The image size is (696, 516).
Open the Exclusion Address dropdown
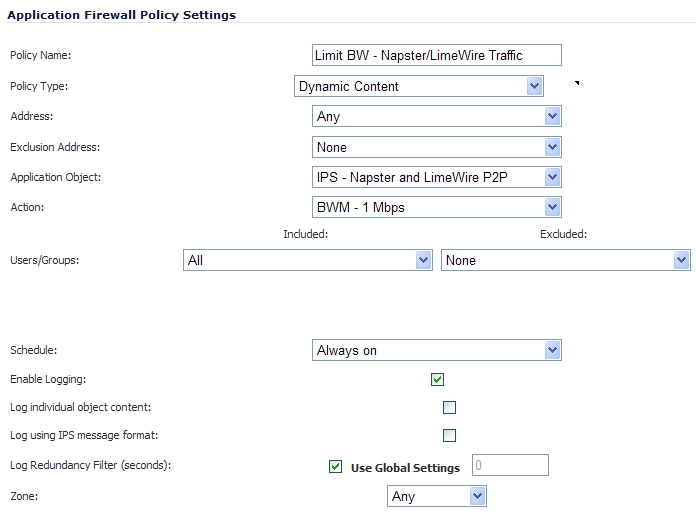(436, 147)
